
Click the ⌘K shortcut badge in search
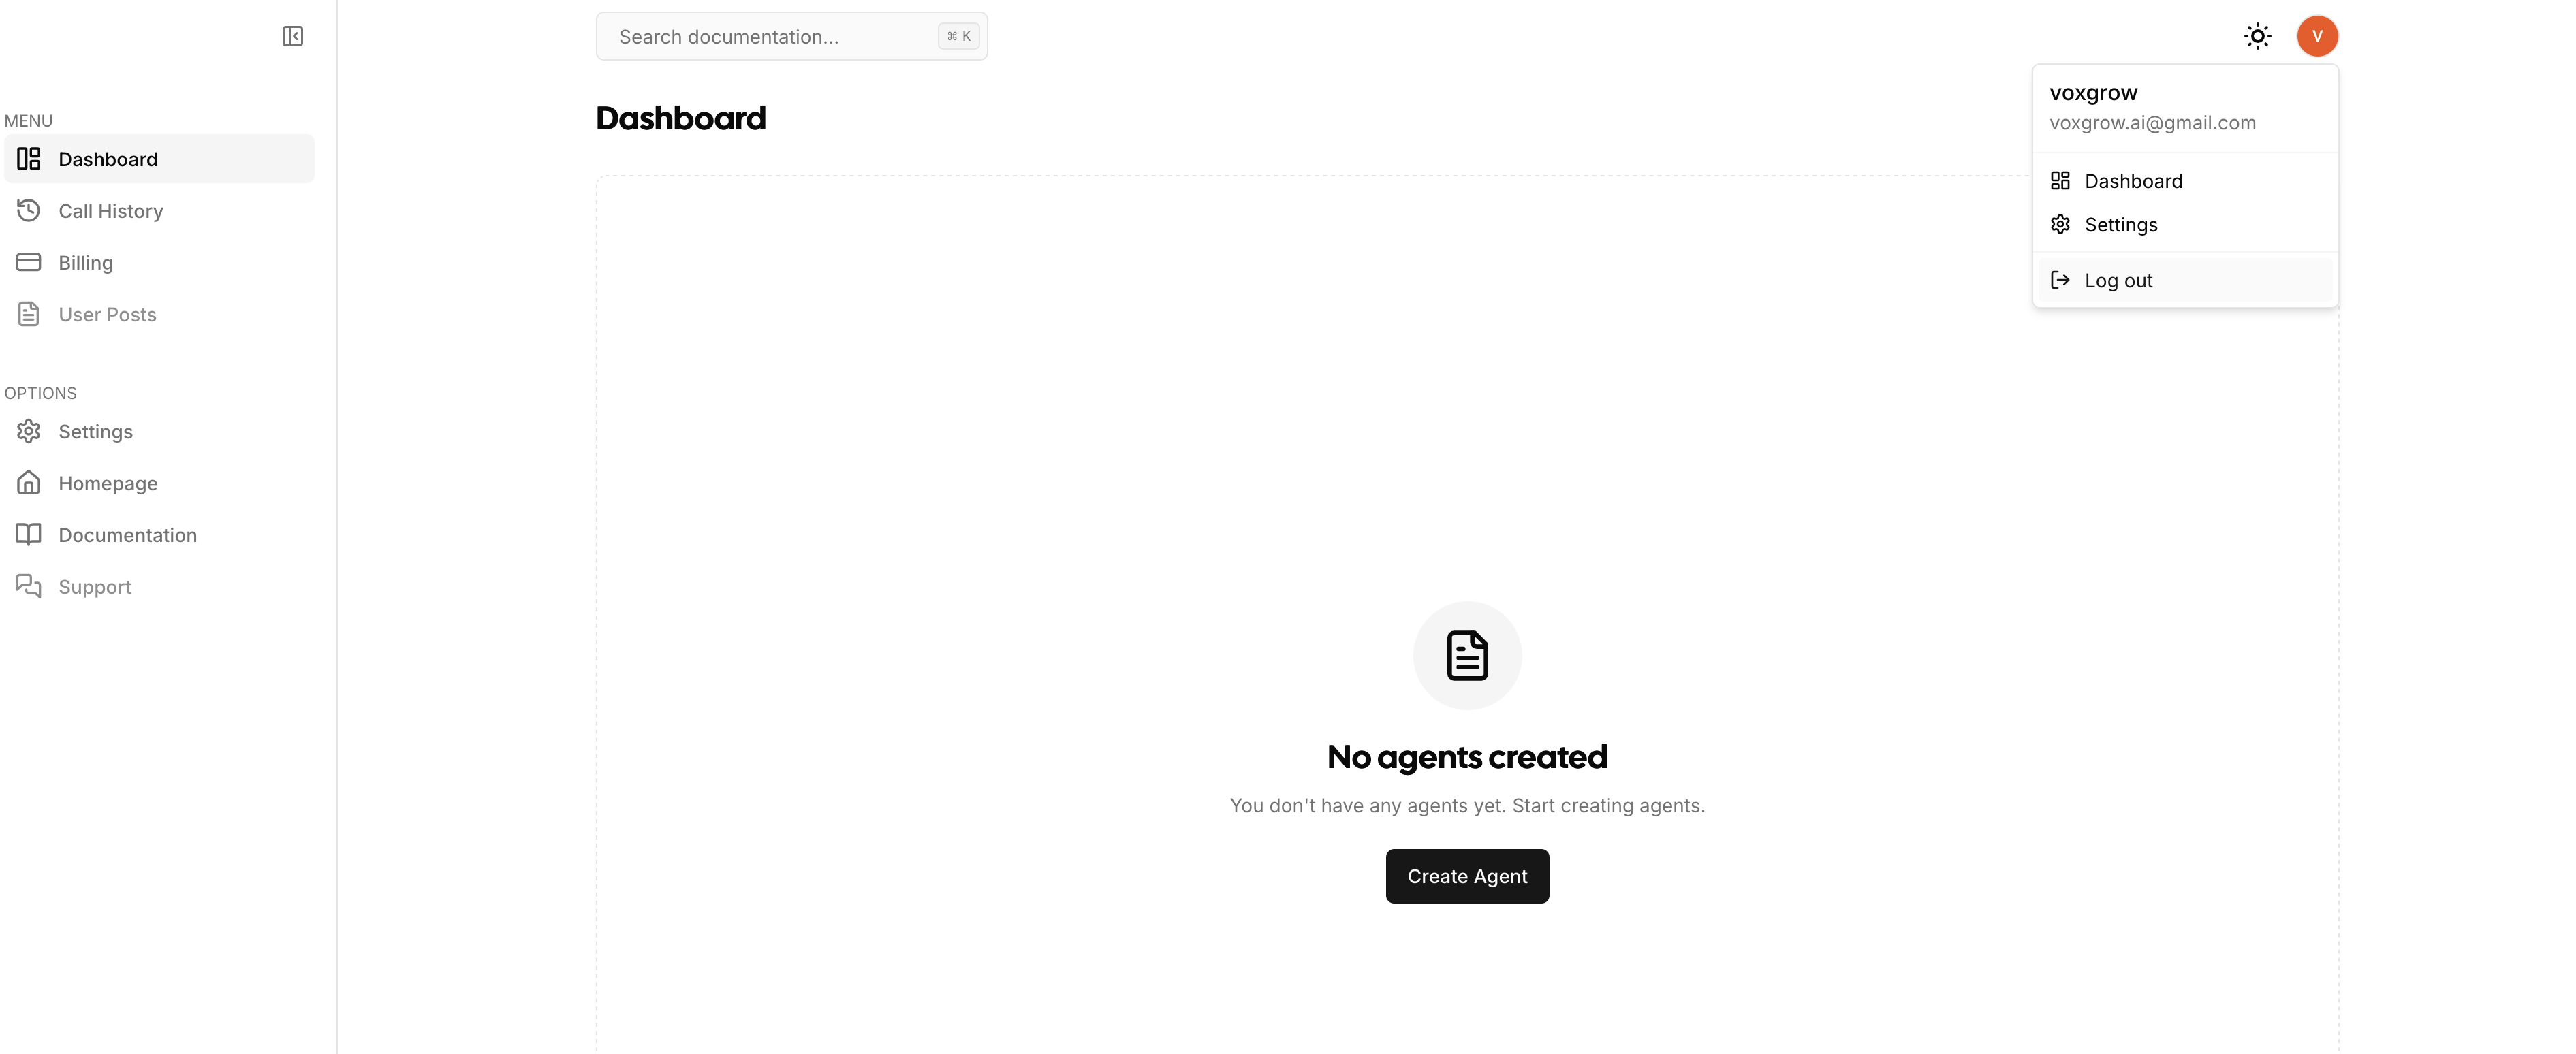coord(959,36)
